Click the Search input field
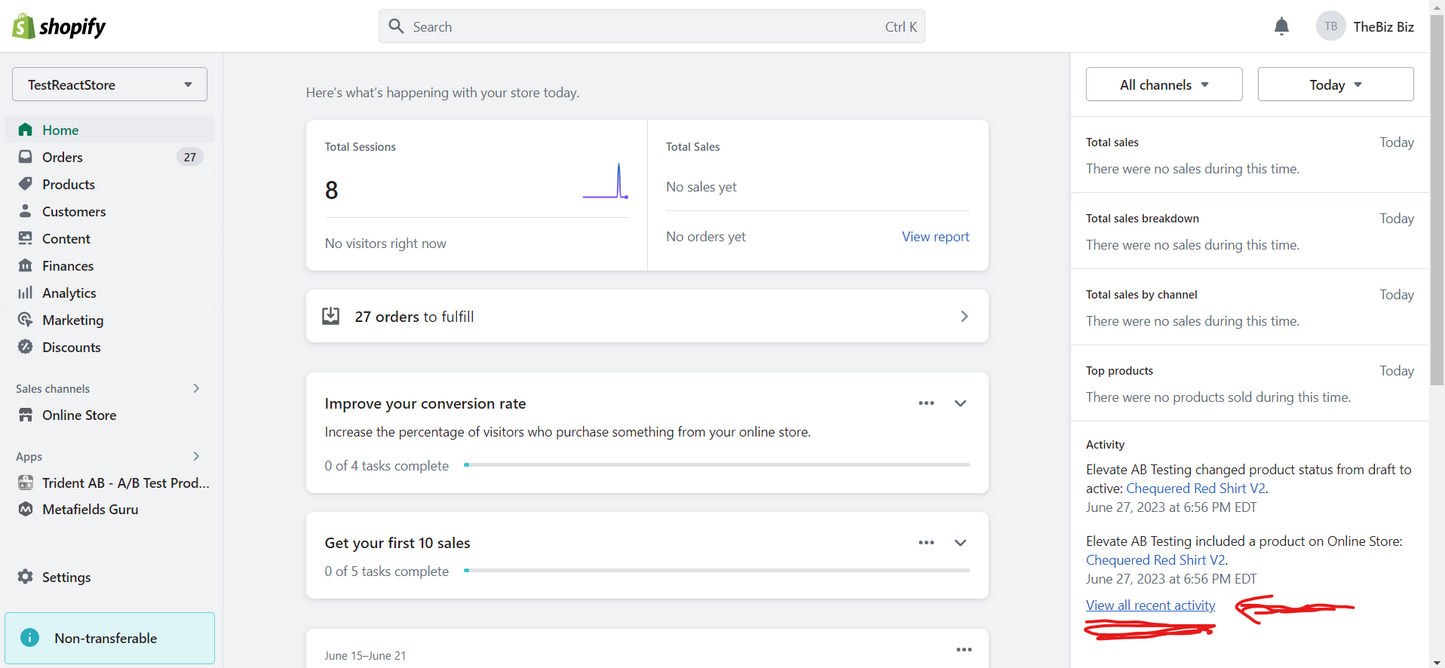Screen dimensions: 1445x668 tap(640, 27)
